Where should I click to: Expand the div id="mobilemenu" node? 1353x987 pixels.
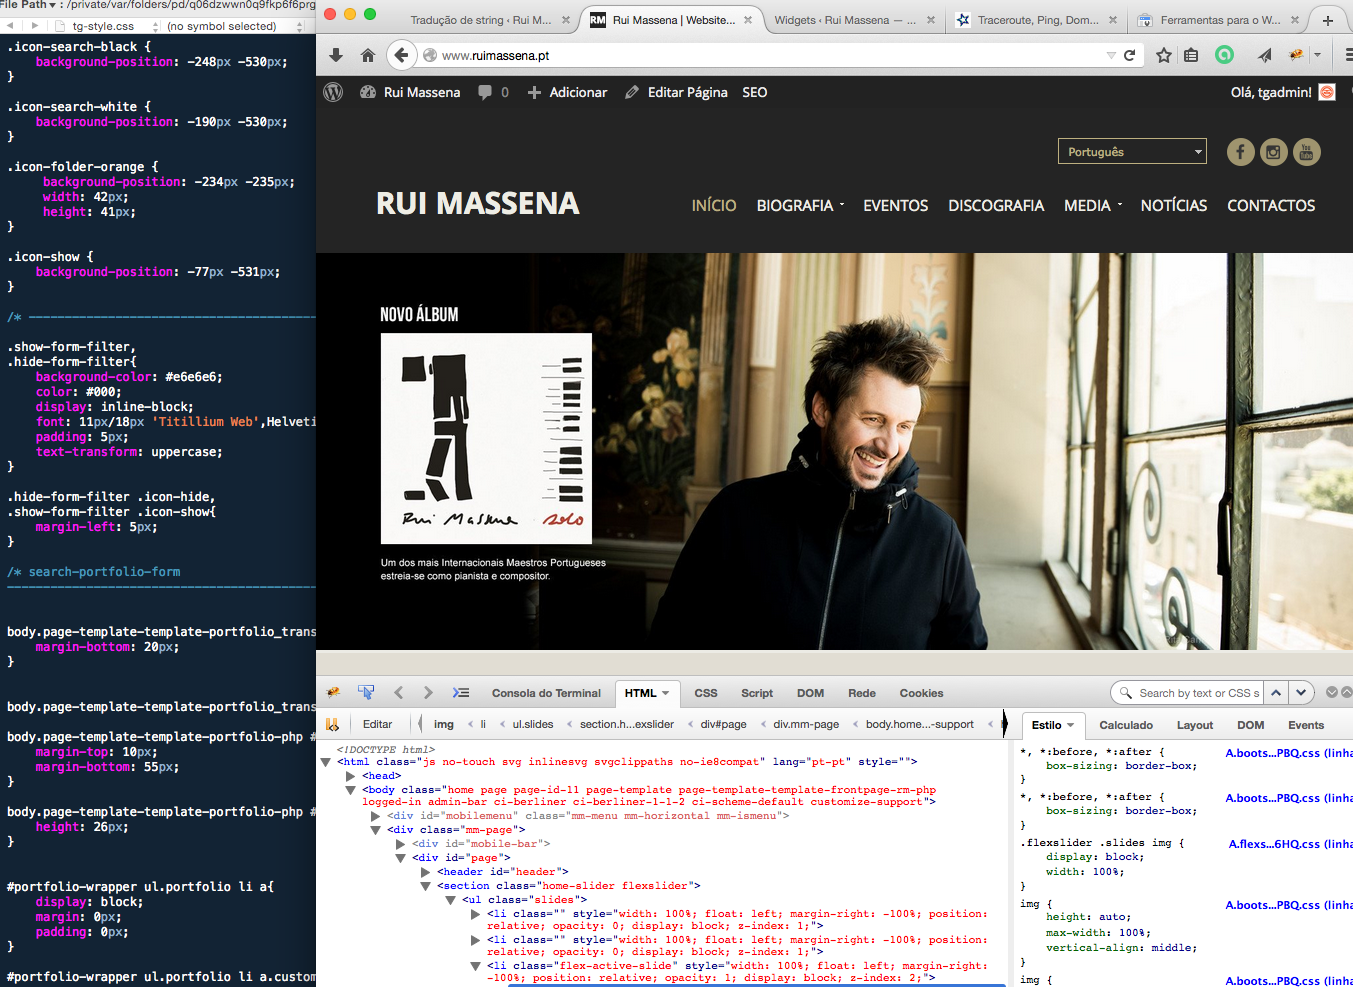[375, 816]
